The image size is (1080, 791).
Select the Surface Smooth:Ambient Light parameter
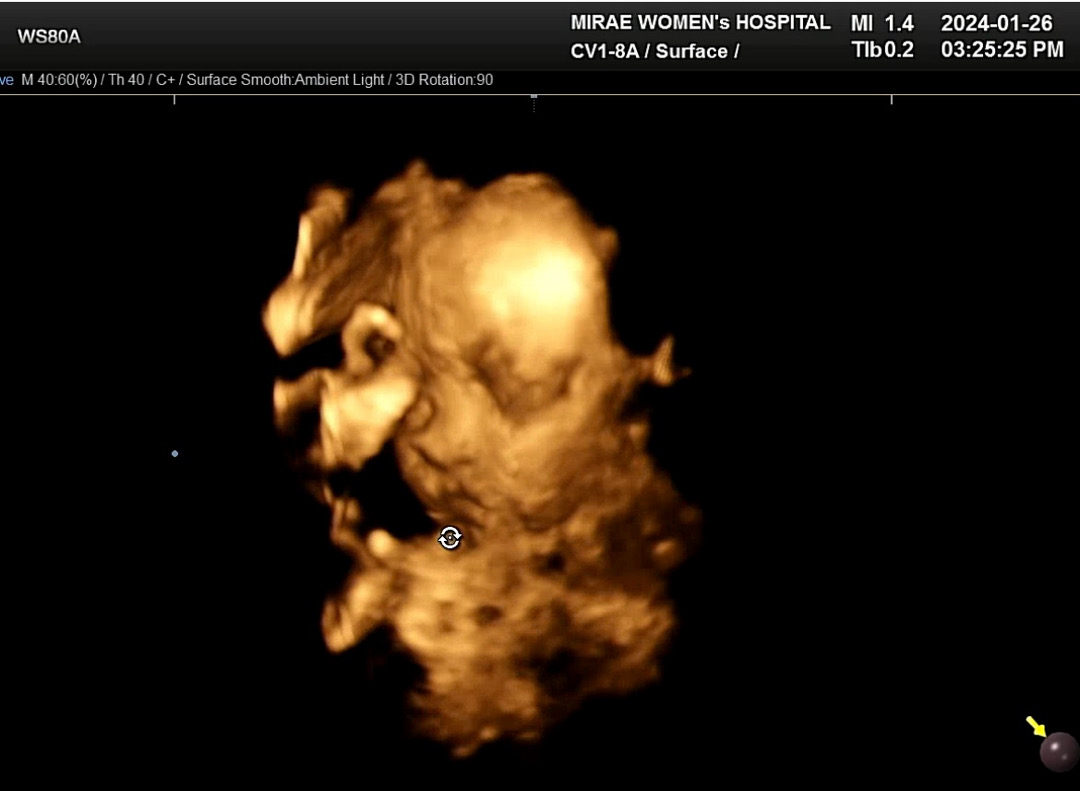[x=285, y=80]
